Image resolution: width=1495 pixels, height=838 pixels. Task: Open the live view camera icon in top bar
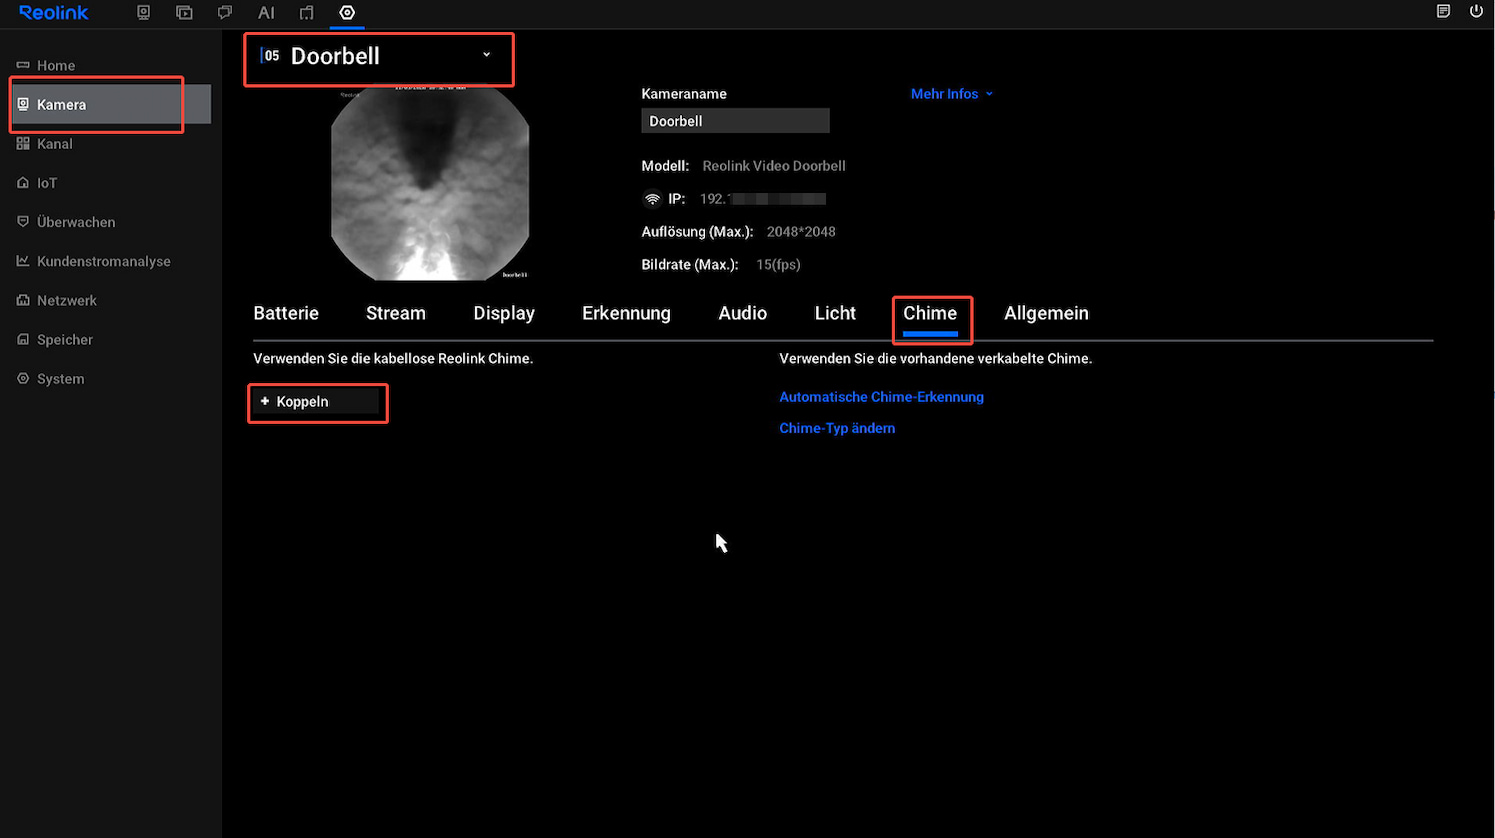pyautogui.click(x=144, y=12)
